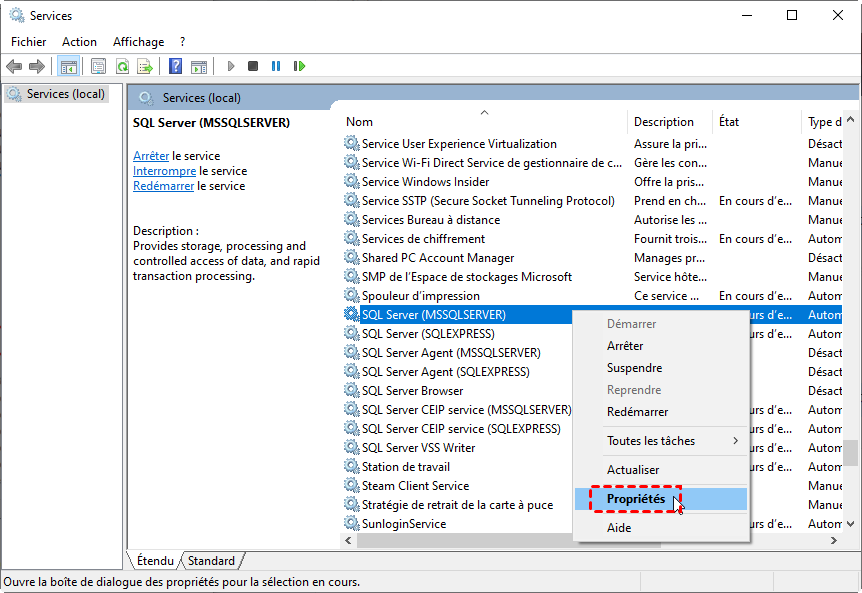Open Propriétés from the context menu

click(x=661, y=499)
